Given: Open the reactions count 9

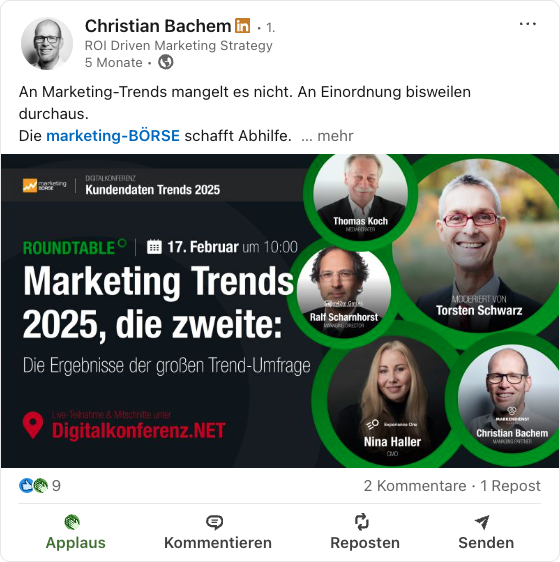Looking at the screenshot, I should tap(56, 486).
